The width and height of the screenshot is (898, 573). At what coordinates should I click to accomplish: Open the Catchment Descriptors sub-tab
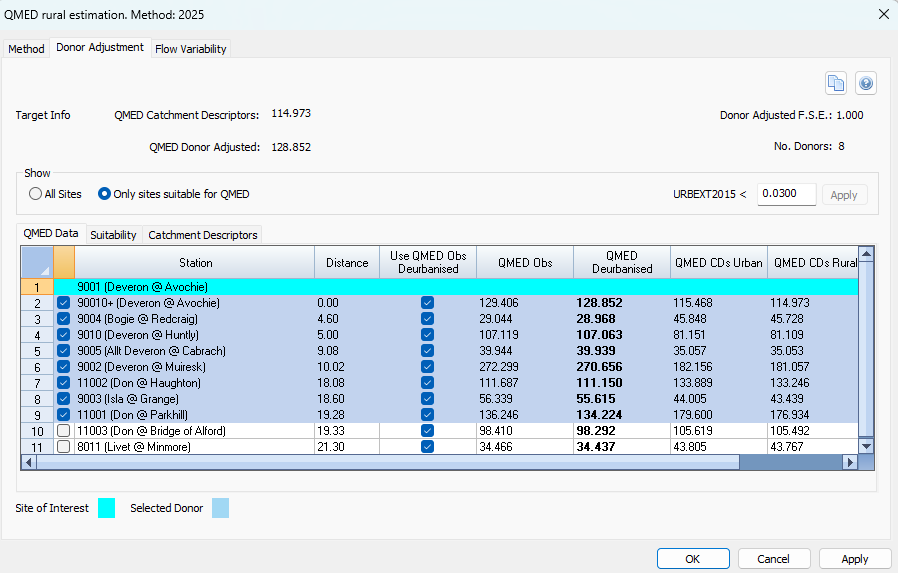[x=203, y=235]
